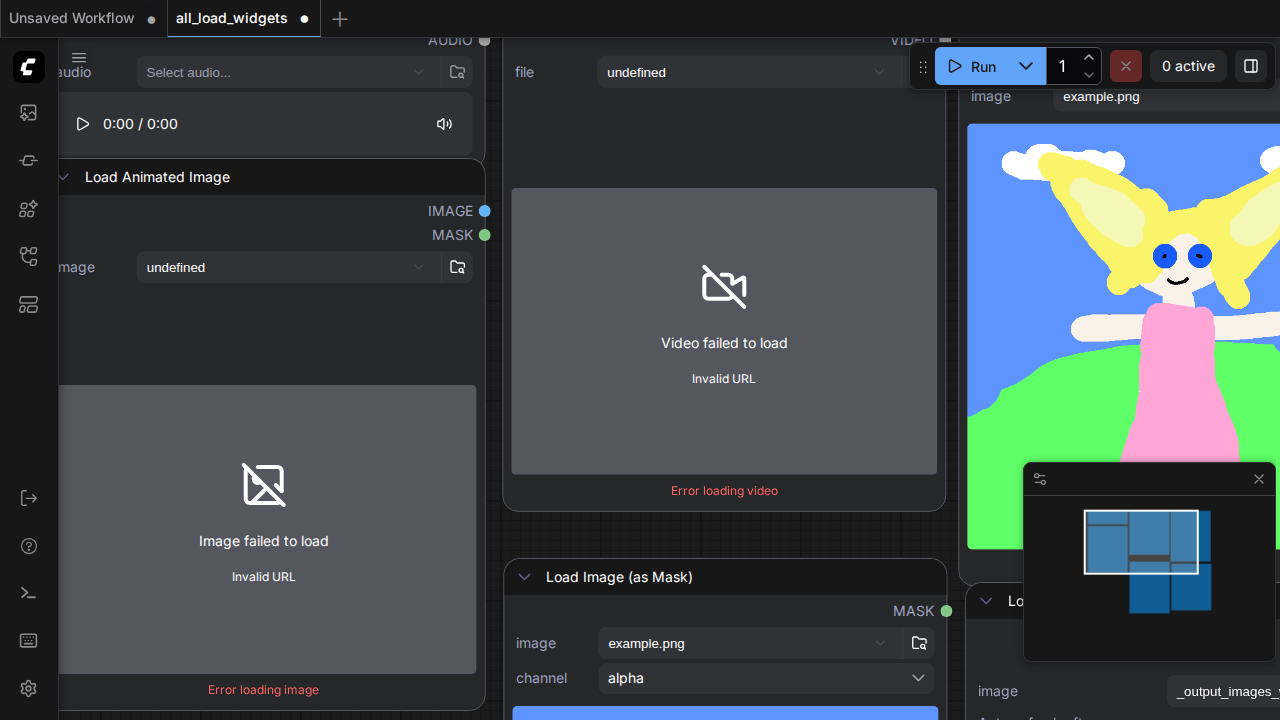Open keyboard shortcuts icon in sidebar

coord(28,641)
